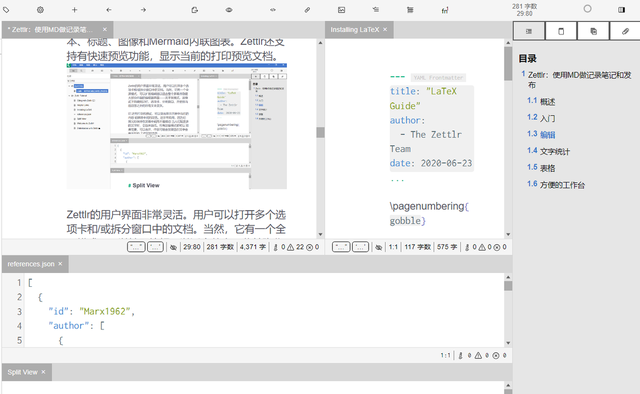Click the insert footnote icon in toolbar

(445, 10)
